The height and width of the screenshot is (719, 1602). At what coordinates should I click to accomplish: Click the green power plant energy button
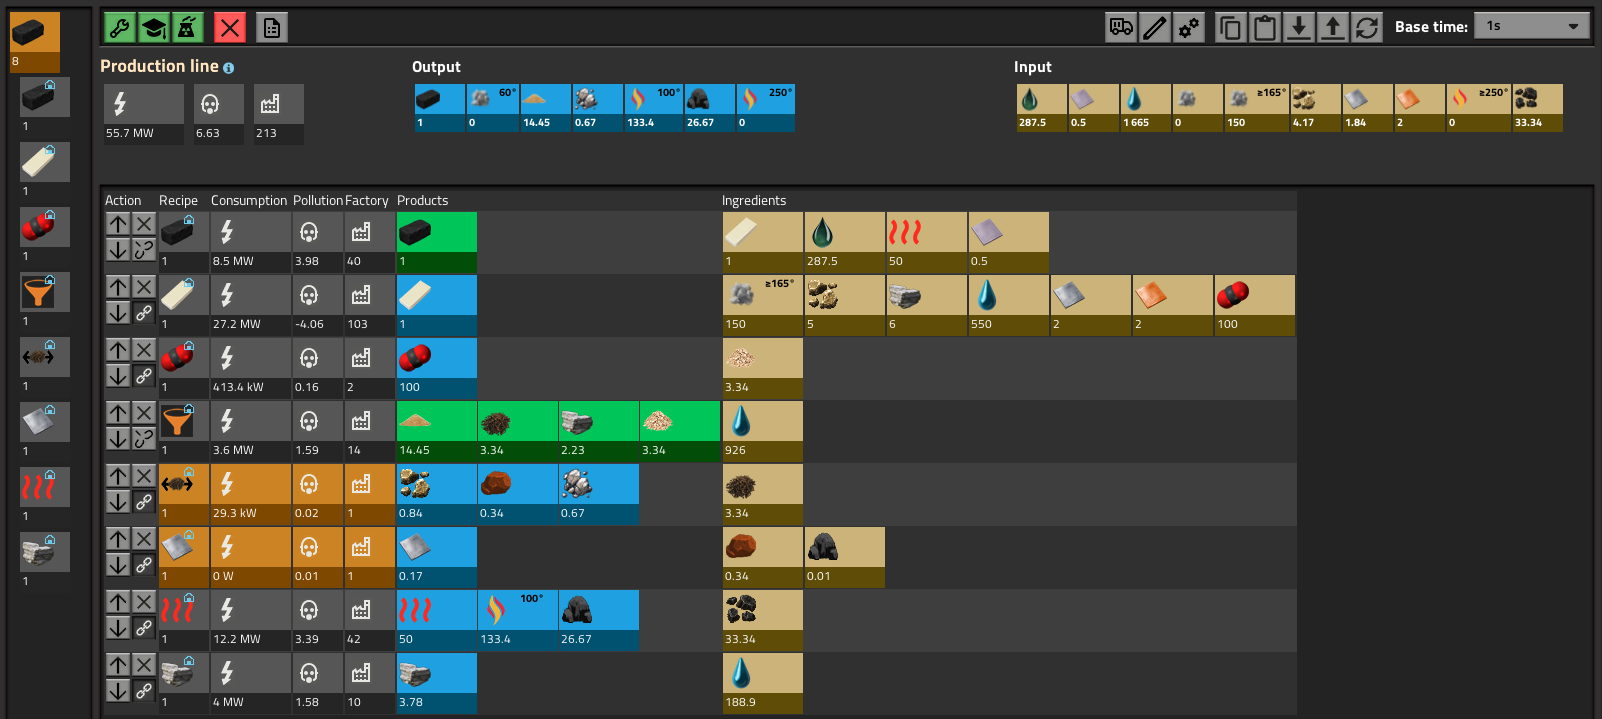[187, 28]
